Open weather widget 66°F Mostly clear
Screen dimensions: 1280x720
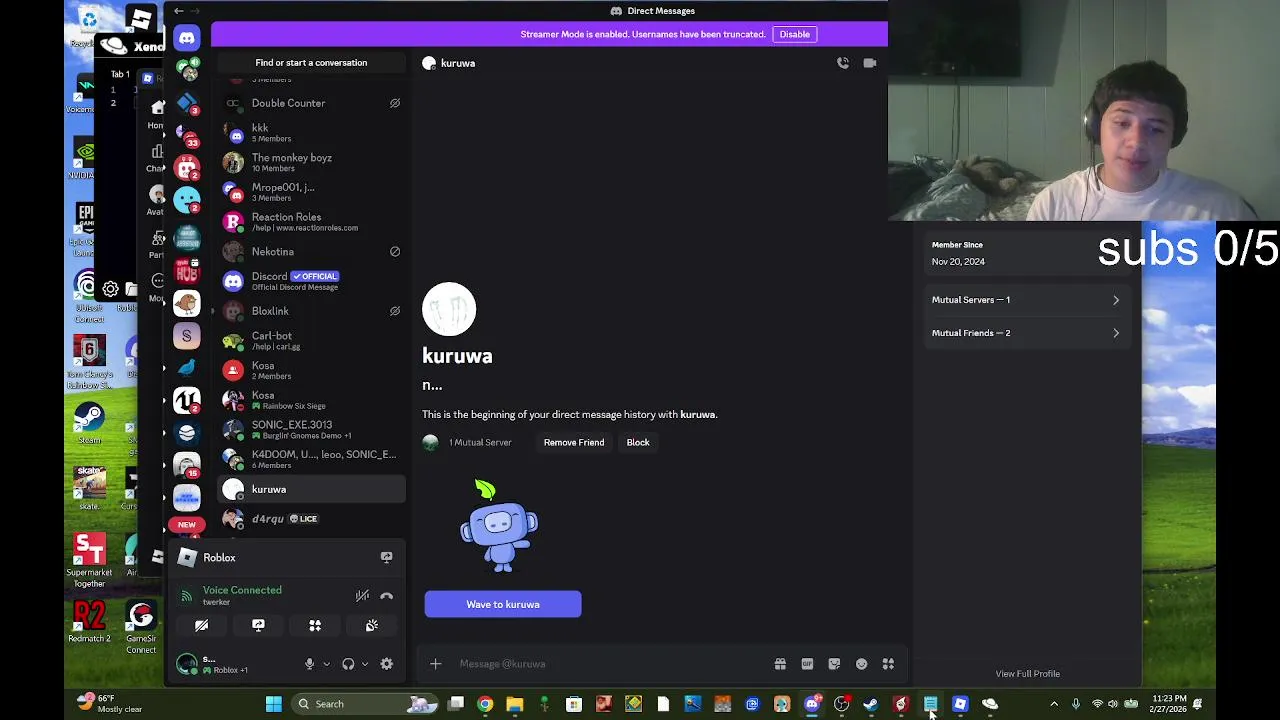(108, 704)
